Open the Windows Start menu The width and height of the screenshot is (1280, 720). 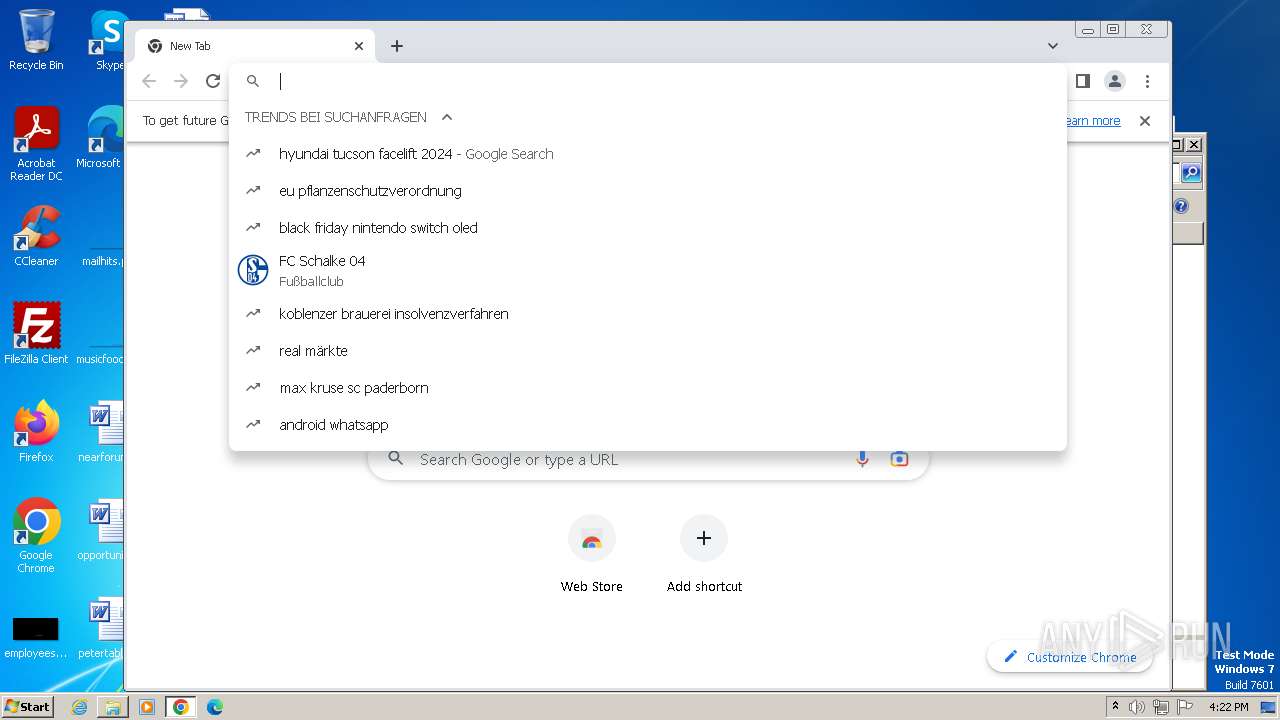click(x=28, y=706)
